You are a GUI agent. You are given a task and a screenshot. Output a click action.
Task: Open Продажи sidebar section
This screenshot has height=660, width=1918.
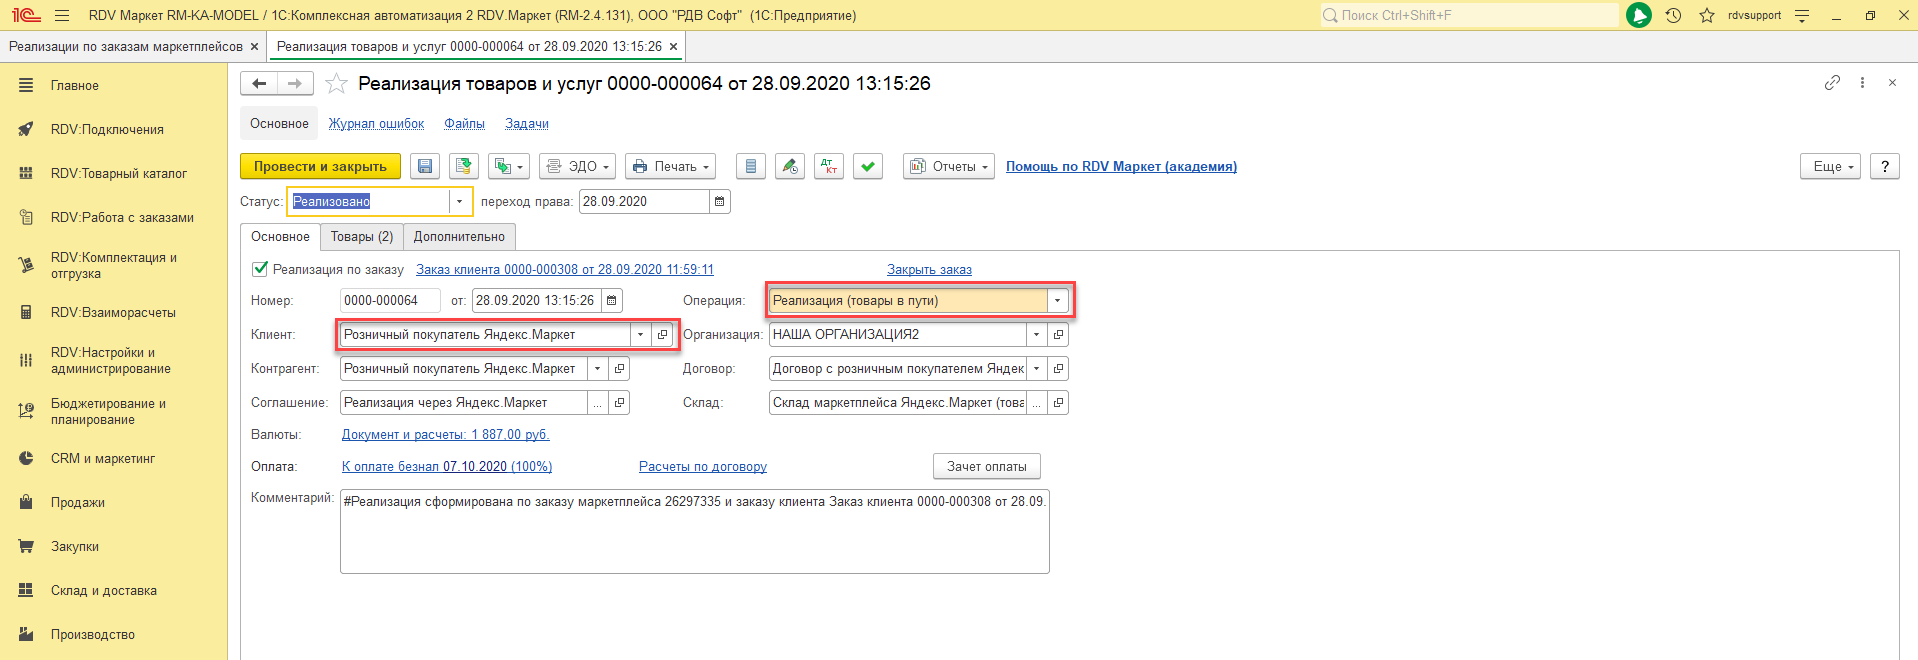click(113, 503)
